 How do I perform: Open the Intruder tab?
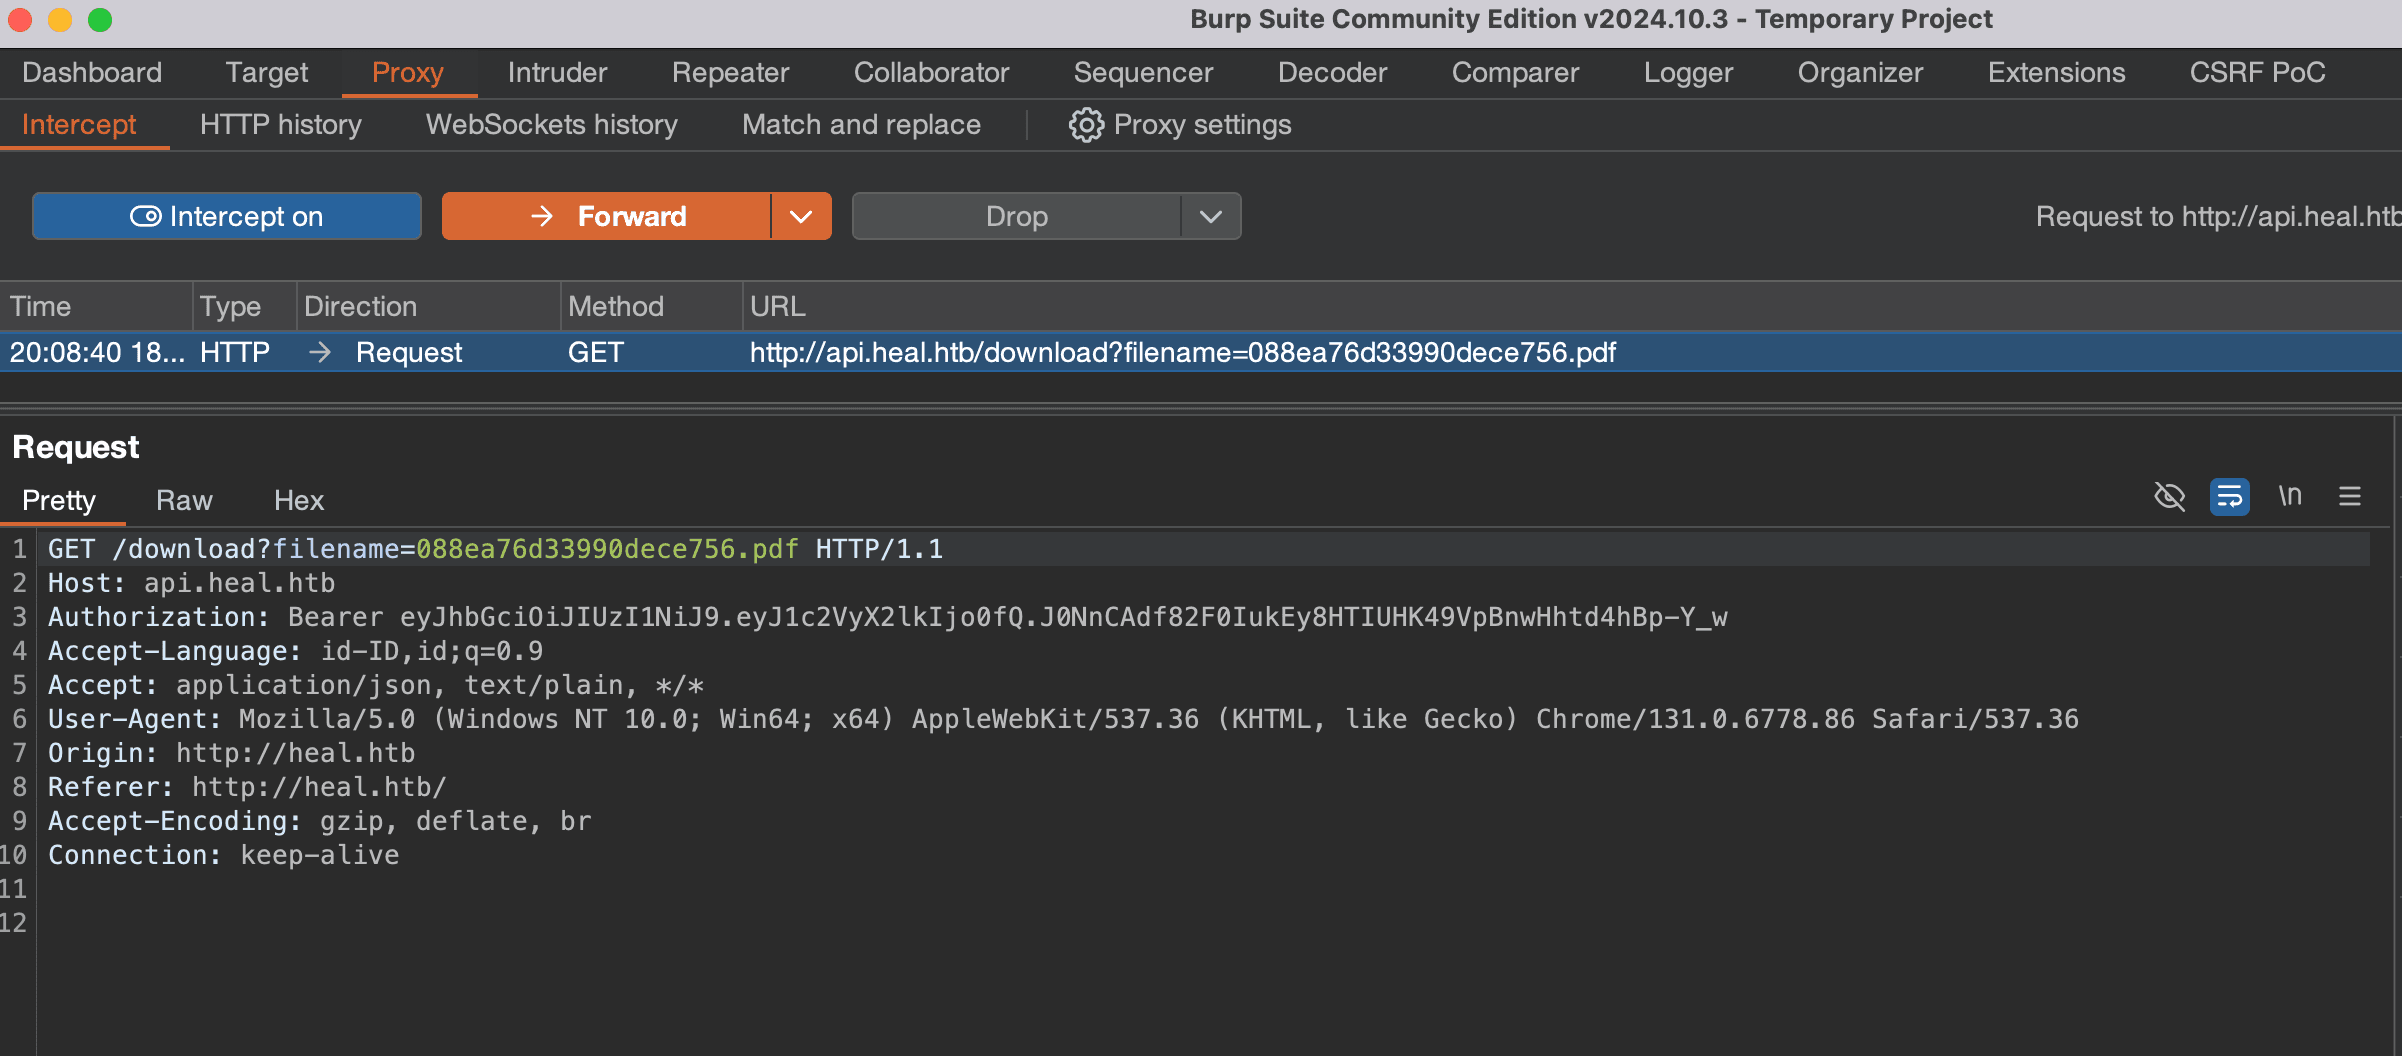[x=557, y=73]
